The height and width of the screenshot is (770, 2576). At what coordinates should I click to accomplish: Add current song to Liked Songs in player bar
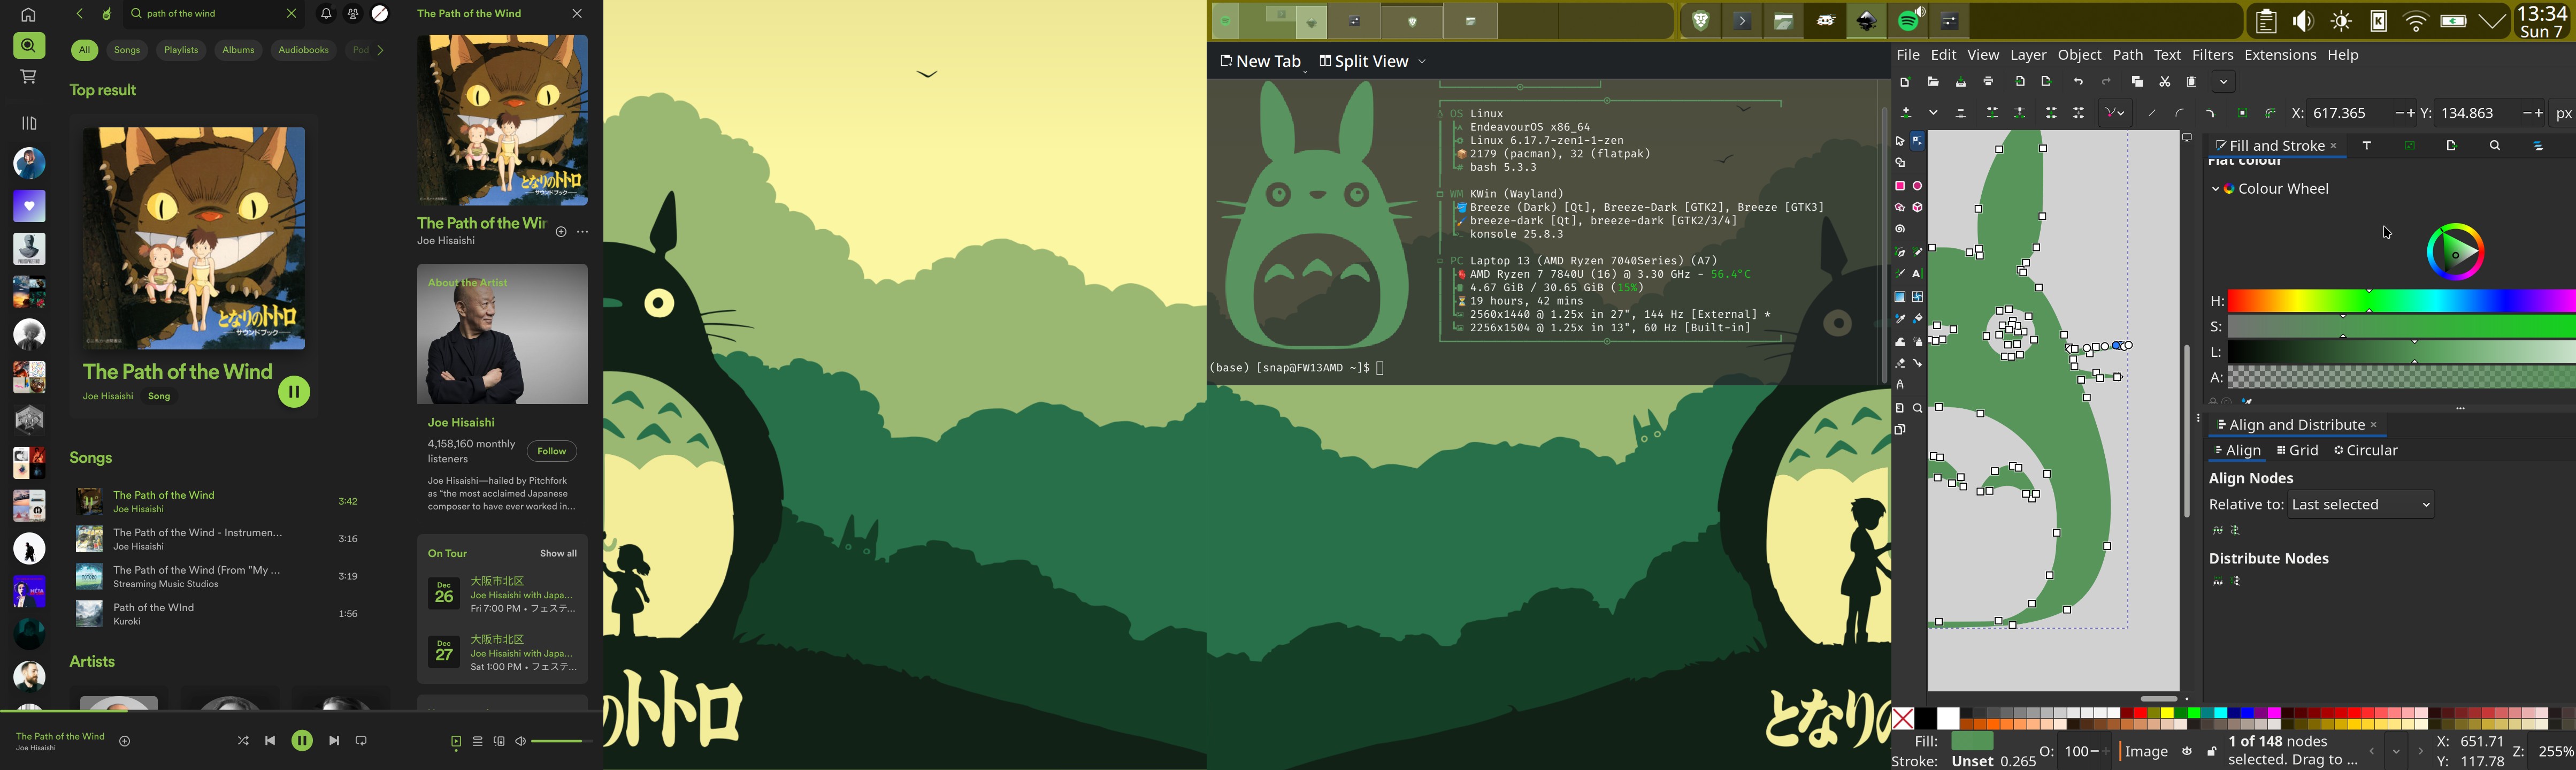(125, 742)
